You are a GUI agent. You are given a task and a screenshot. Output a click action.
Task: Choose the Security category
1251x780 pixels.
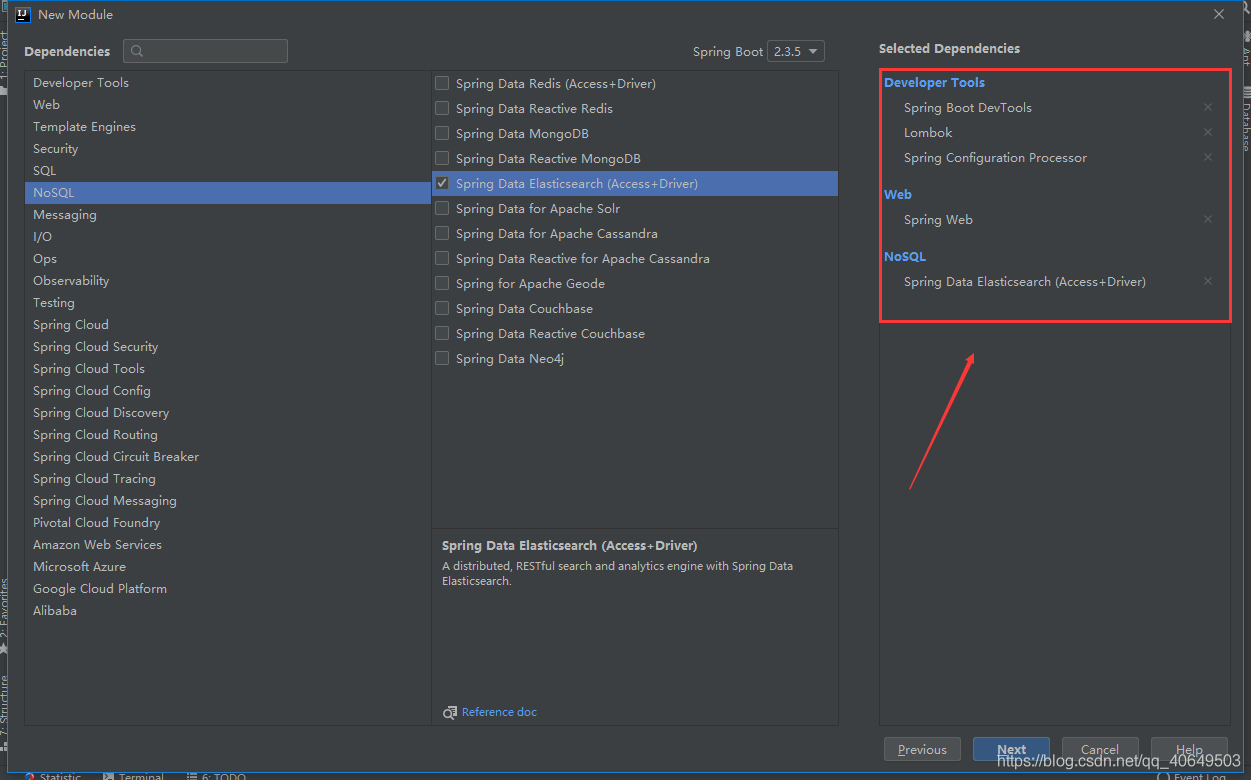(x=228, y=148)
